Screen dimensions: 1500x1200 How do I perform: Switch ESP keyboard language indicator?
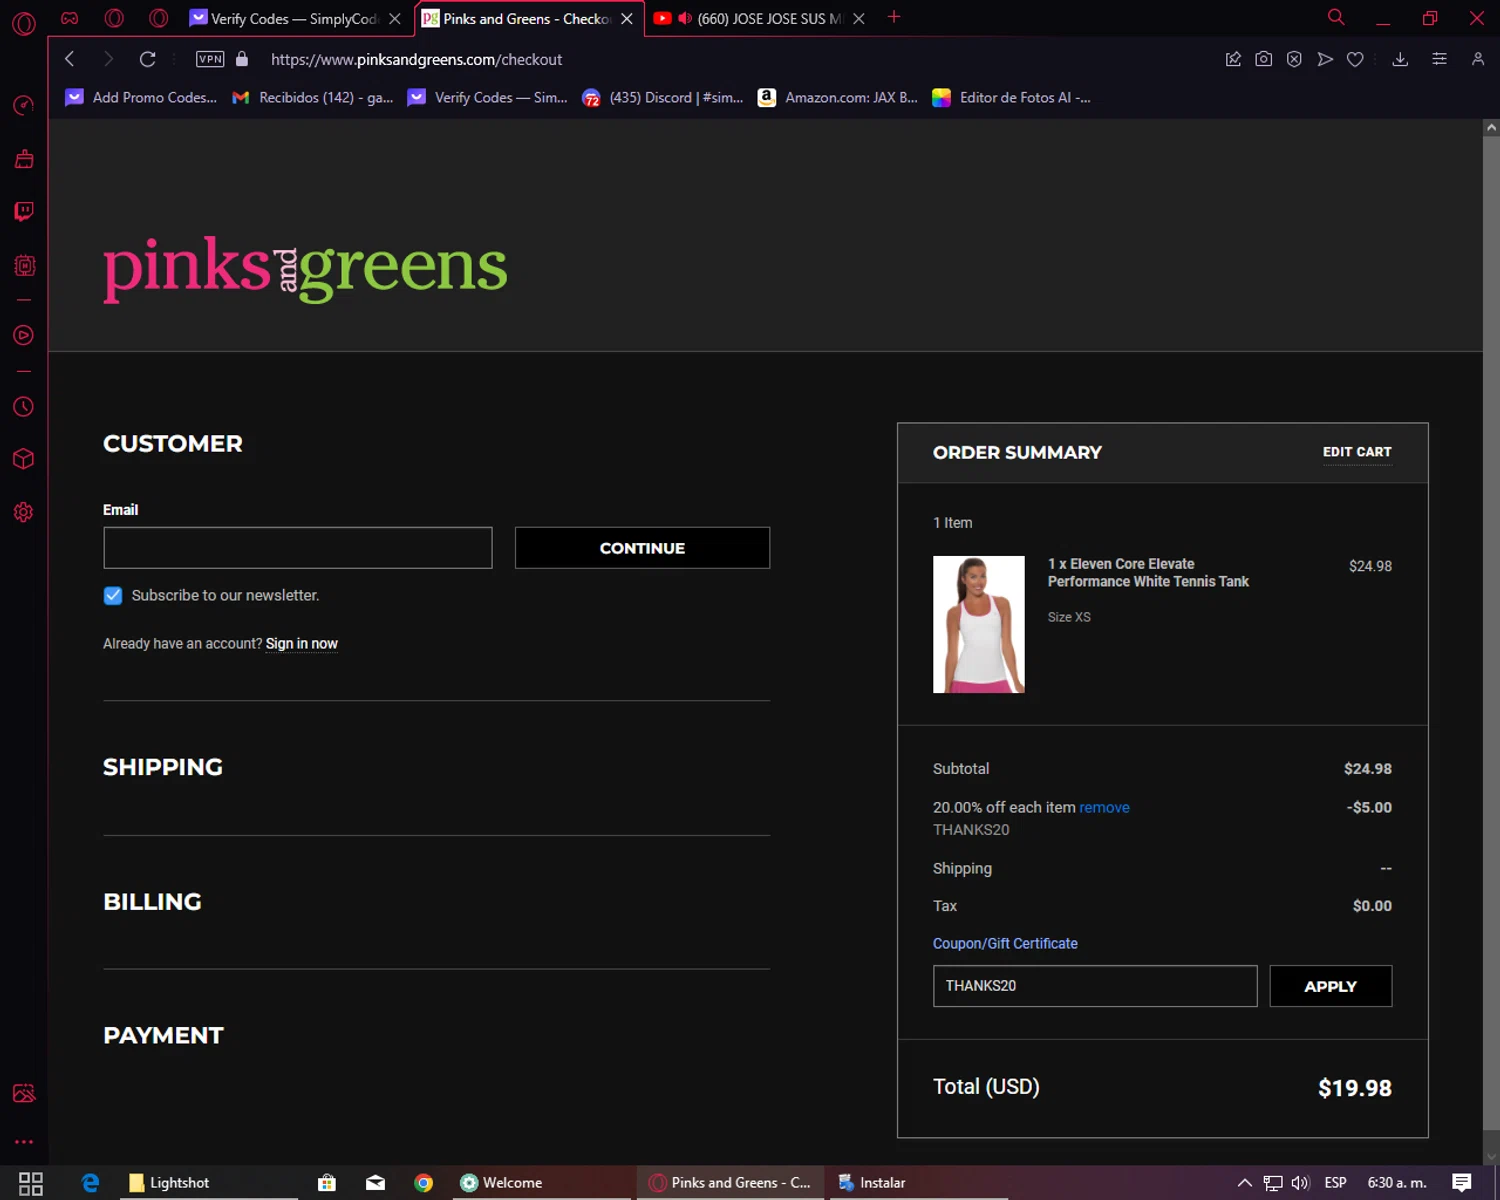(x=1335, y=1183)
